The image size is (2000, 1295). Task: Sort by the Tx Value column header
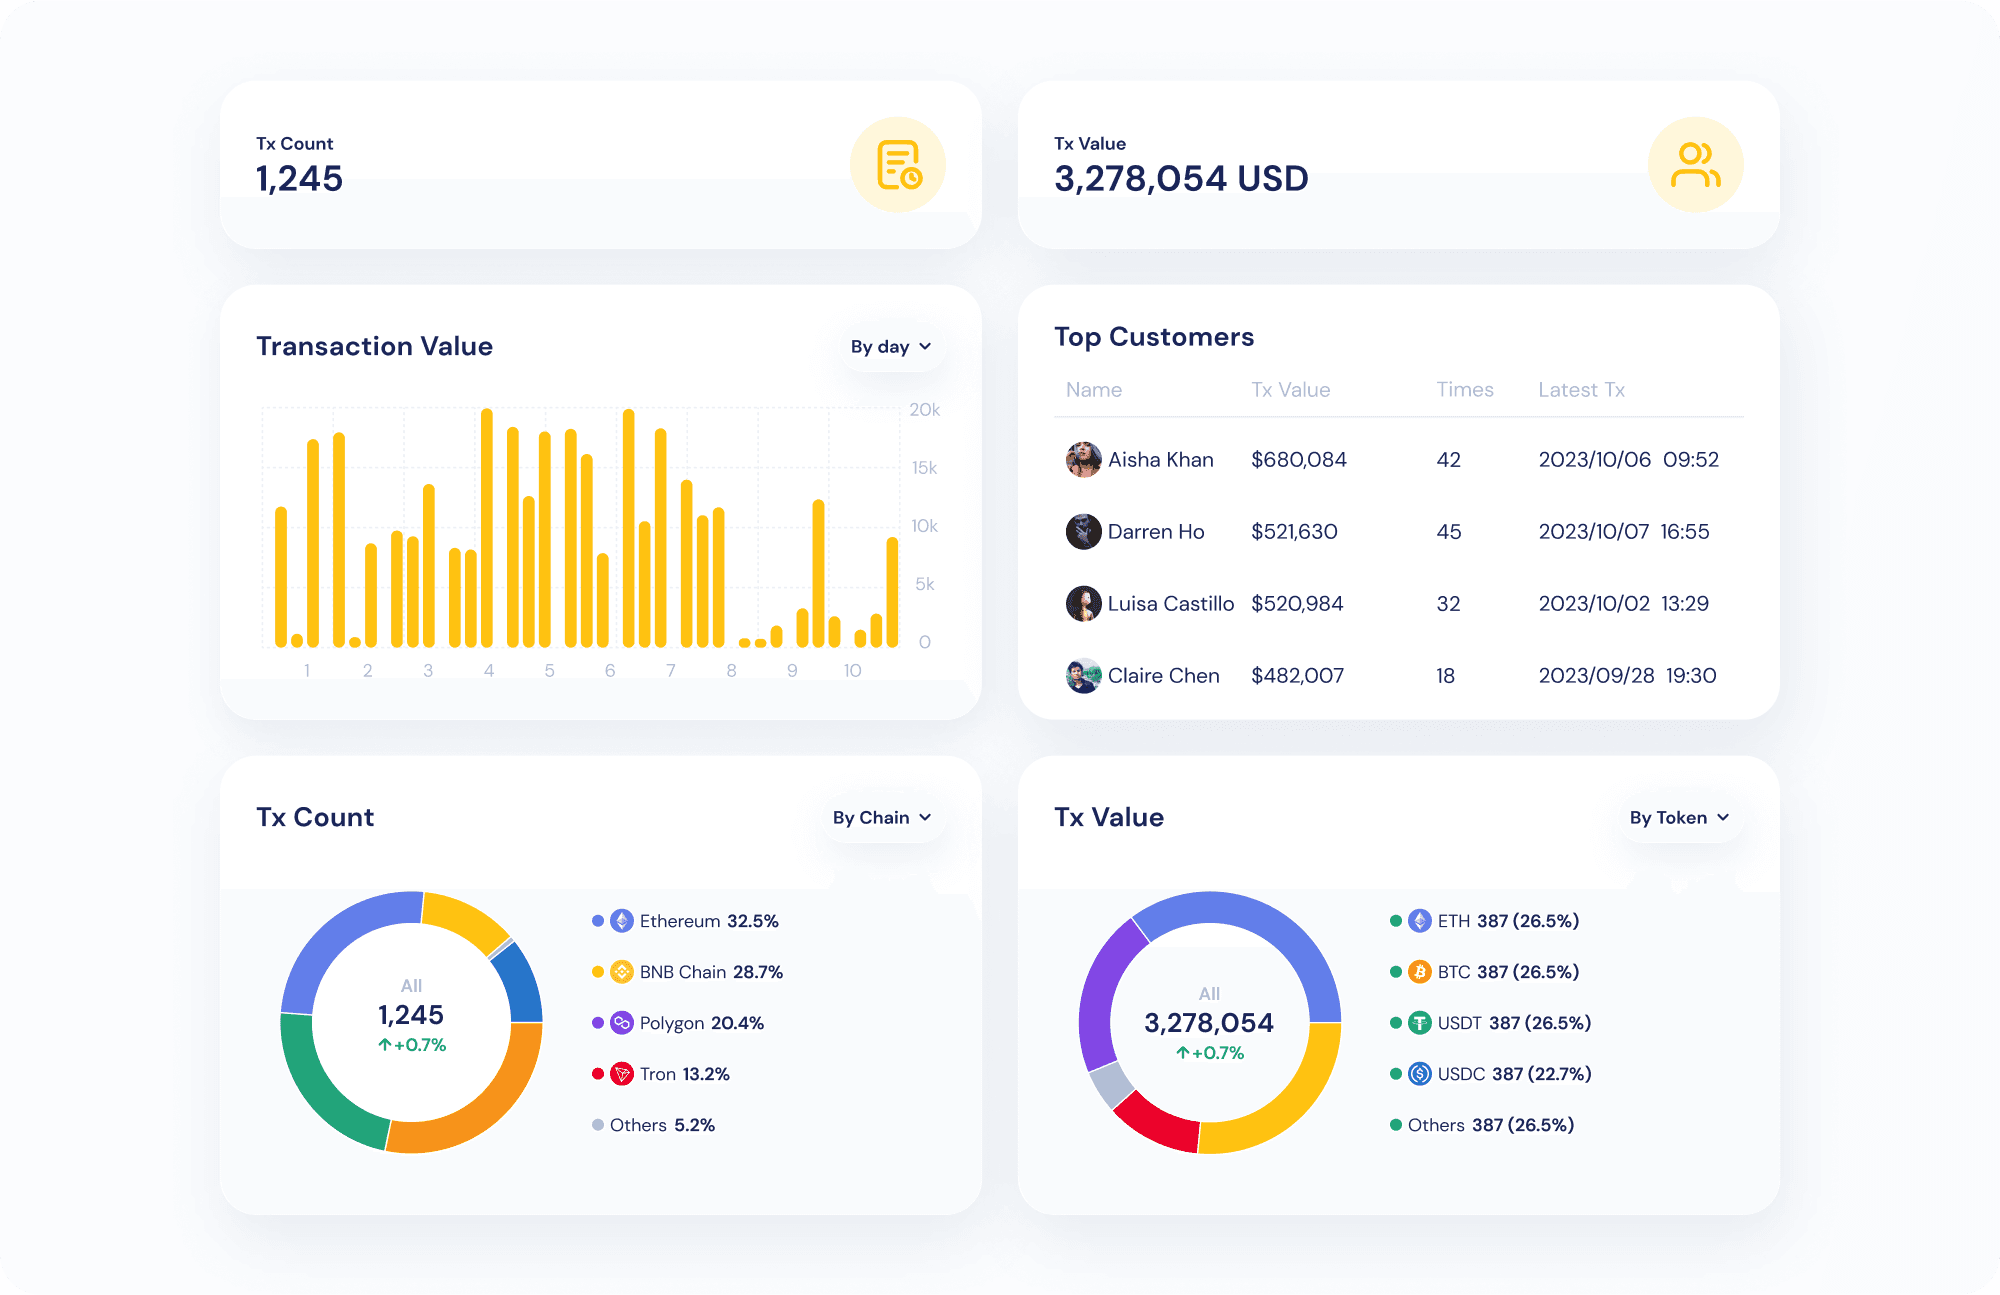(x=1291, y=390)
